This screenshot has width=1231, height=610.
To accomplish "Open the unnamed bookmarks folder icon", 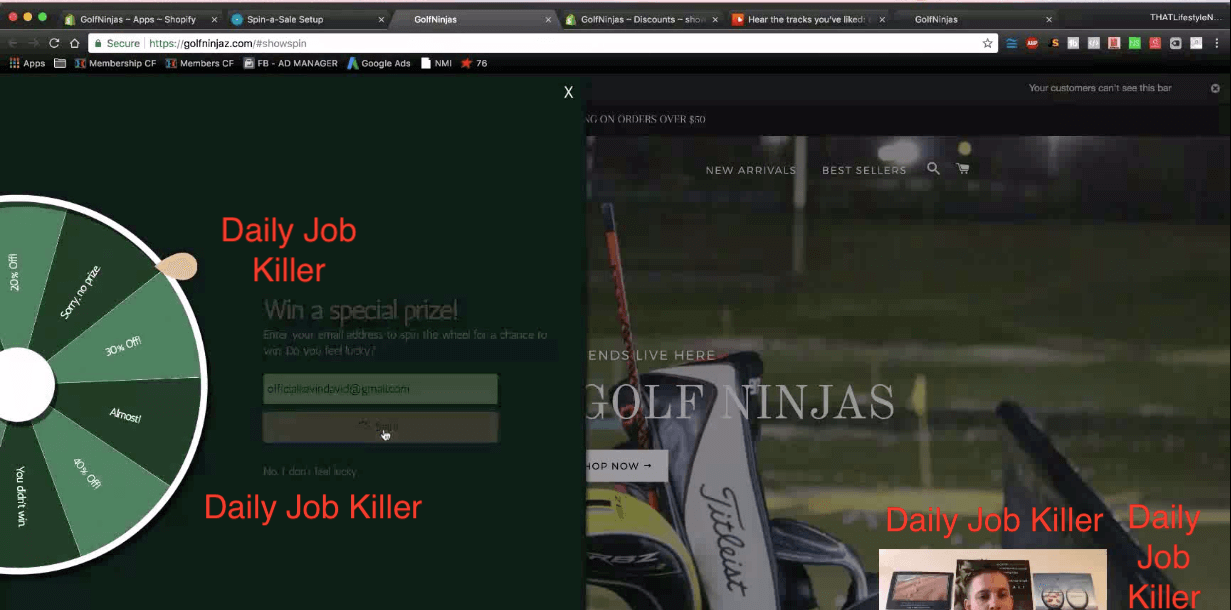I will coord(60,63).
